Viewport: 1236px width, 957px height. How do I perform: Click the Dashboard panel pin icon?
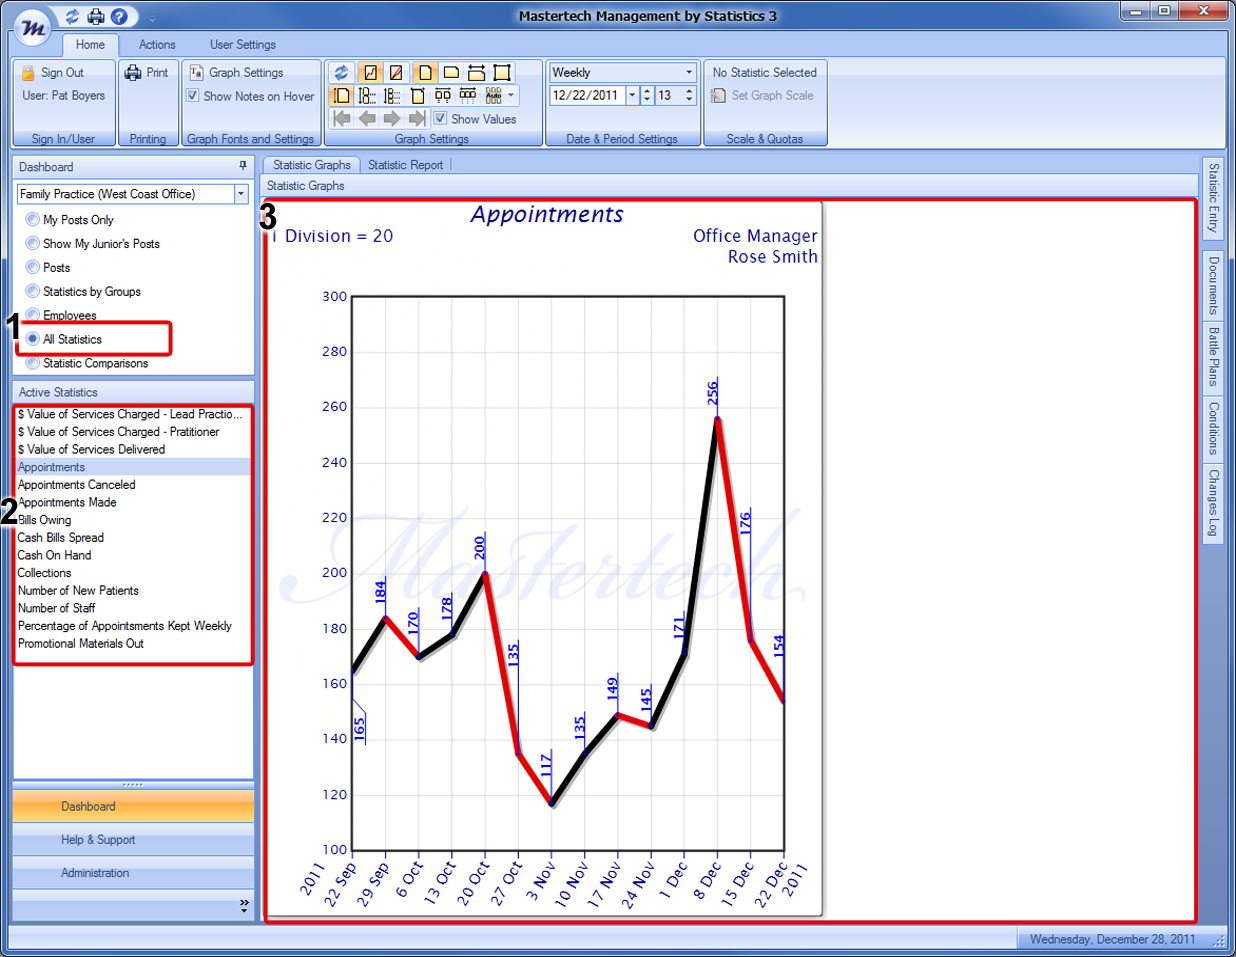coord(243,166)
